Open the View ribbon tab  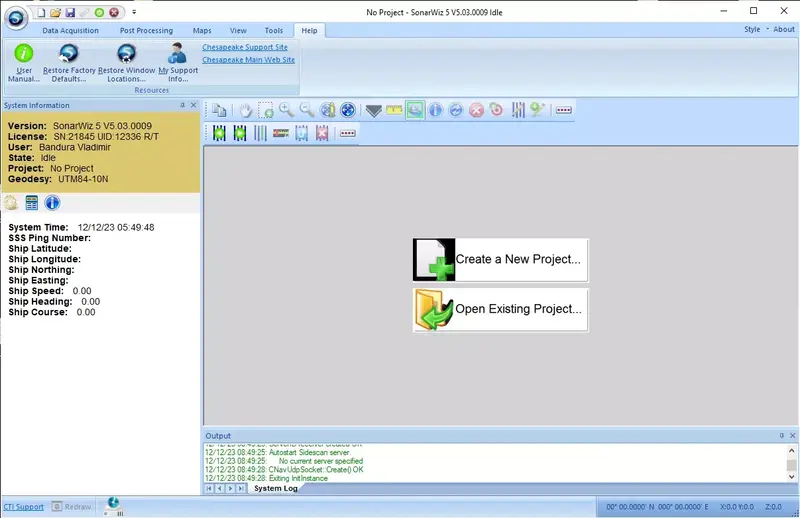(238, 31)
